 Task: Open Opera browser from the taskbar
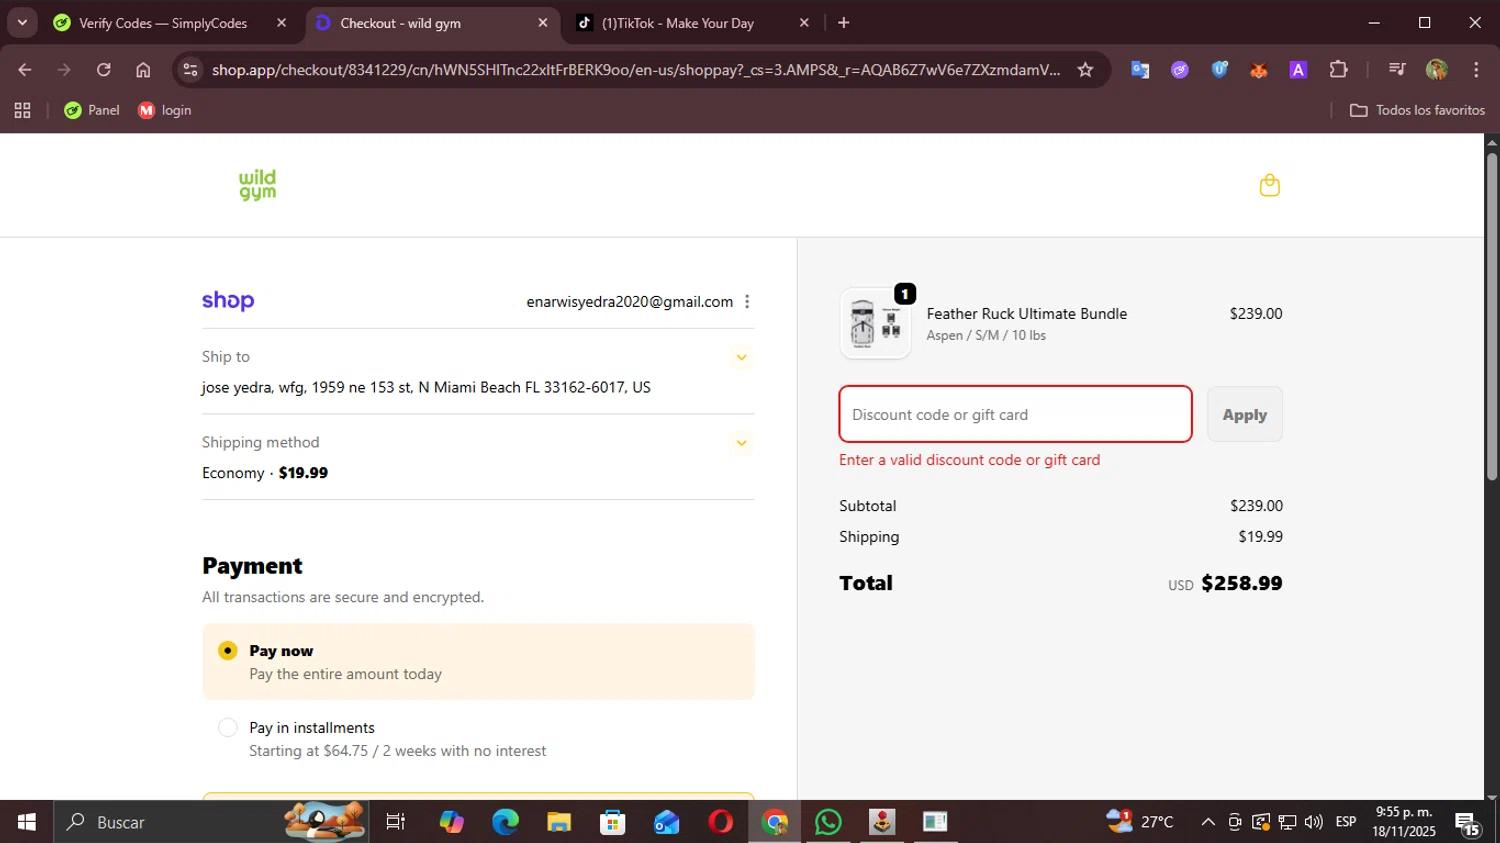pyautogui.click(x=720, y=822)
